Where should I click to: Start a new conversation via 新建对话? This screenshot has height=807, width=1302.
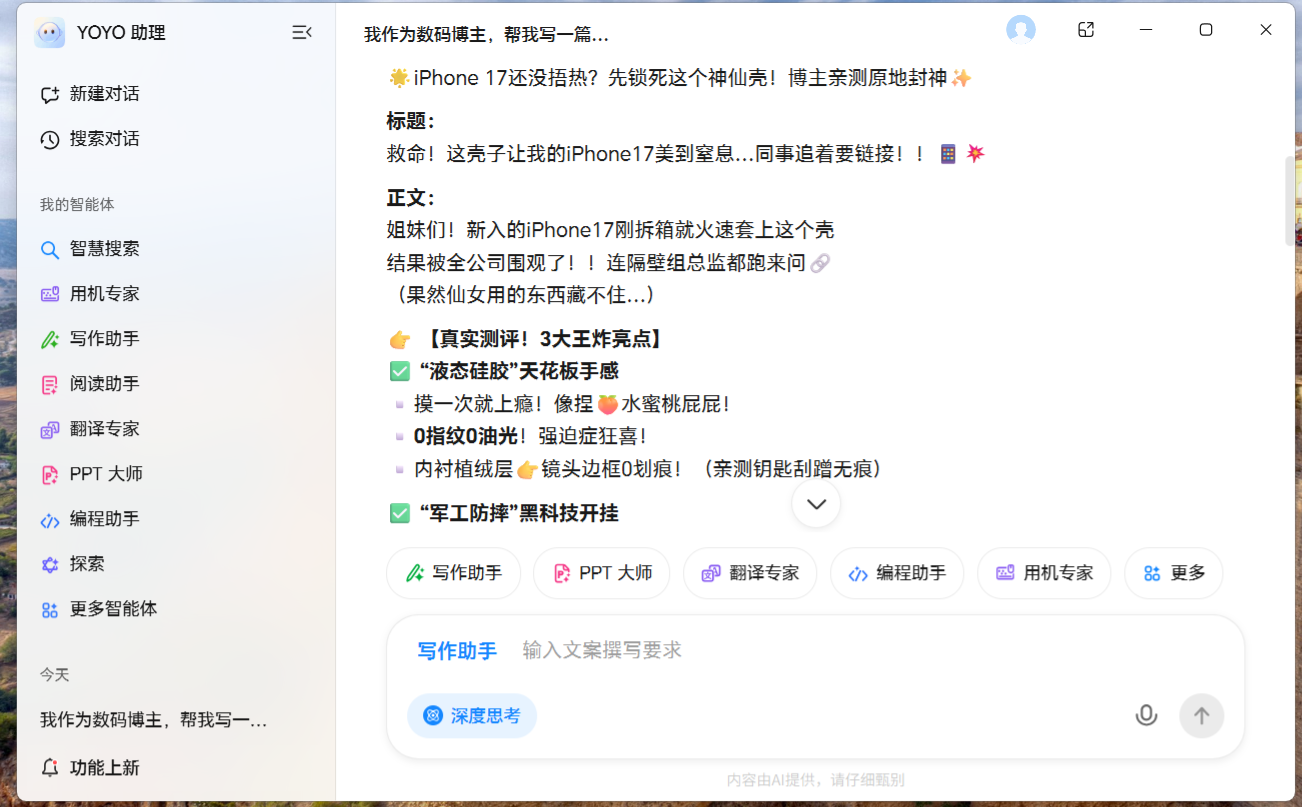[100, 93]
